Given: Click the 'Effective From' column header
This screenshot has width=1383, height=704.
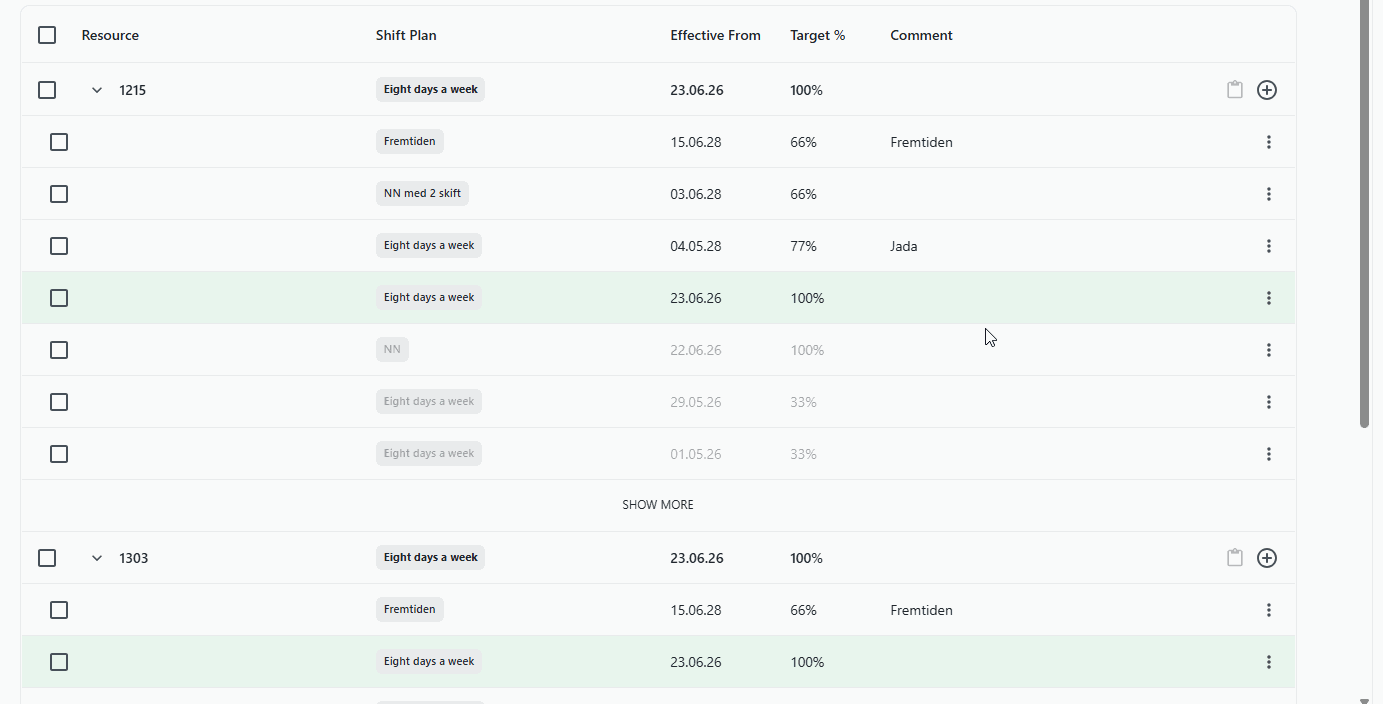Looking at the screenshot, I should 715,35.
